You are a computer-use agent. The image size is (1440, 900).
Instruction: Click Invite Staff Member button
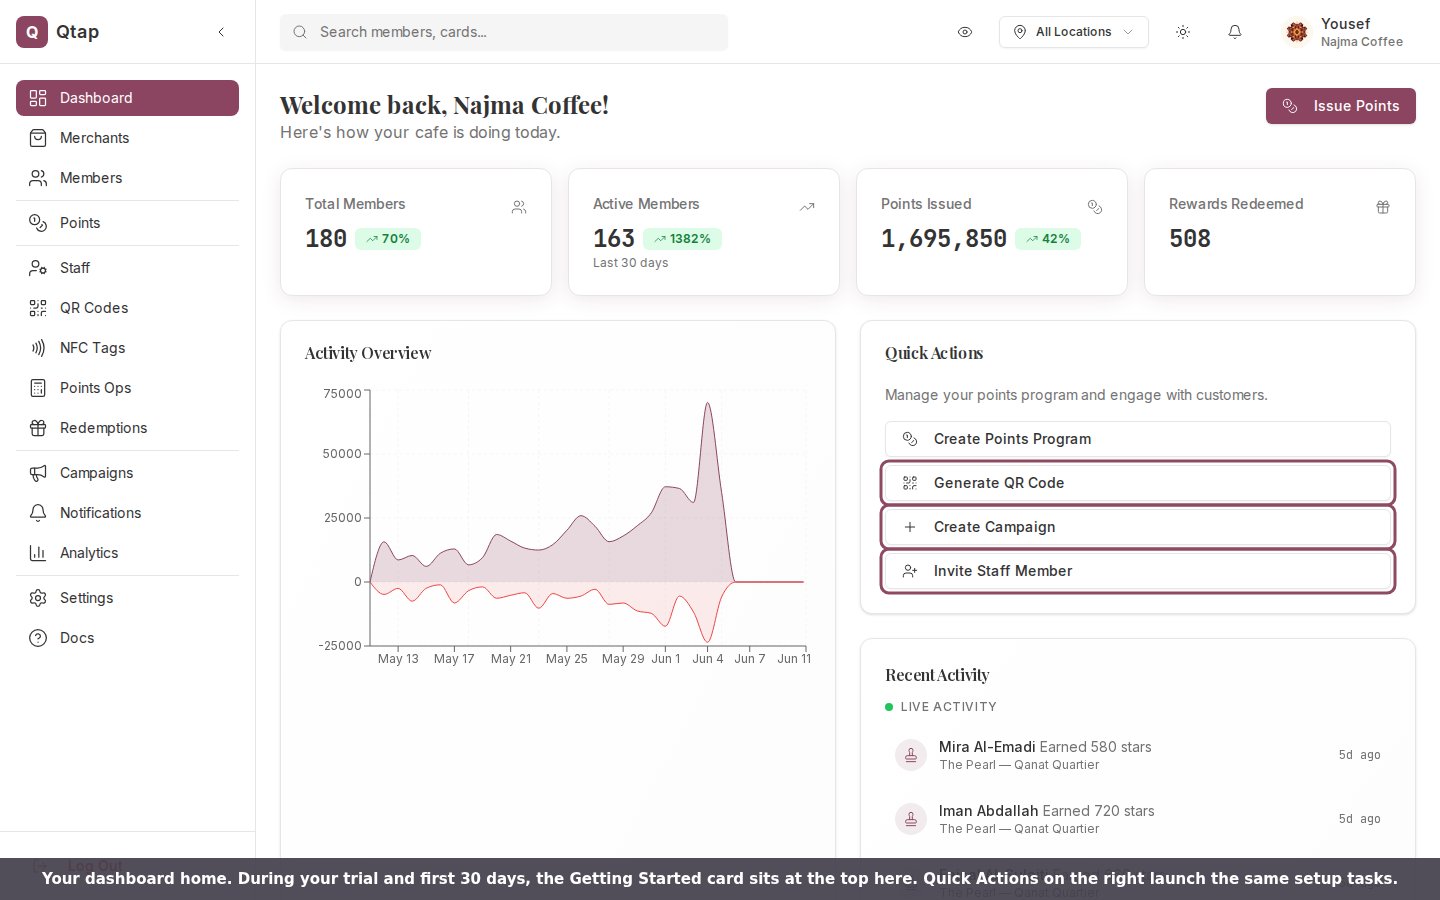pyautogui.click(x=1138, y=571)
